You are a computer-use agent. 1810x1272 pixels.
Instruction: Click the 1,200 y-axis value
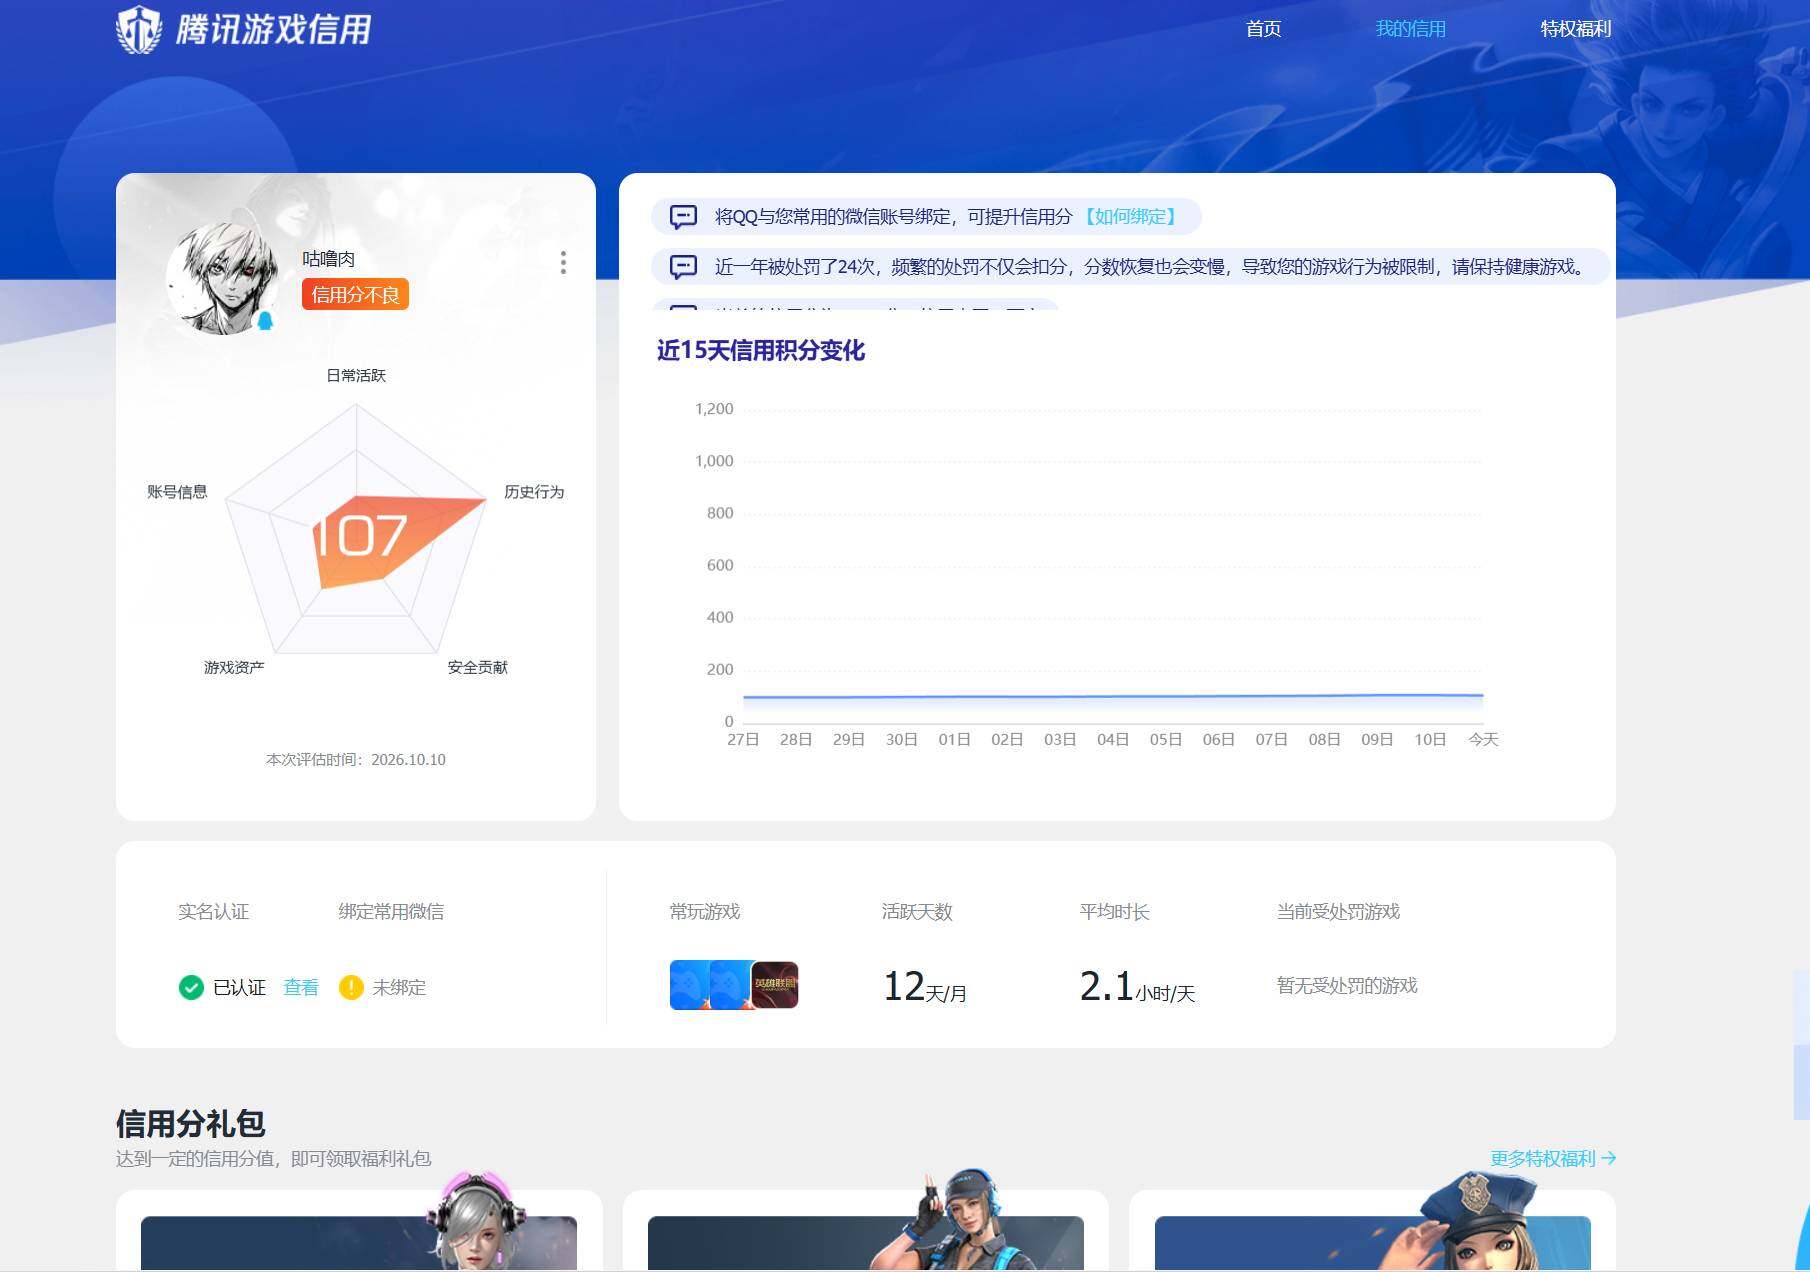point(714,409)
